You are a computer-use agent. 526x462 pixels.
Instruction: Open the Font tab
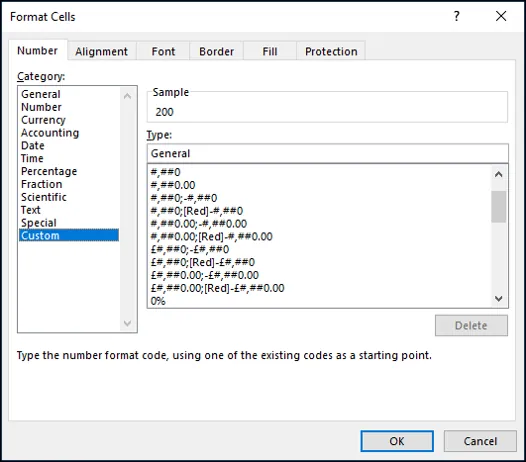pyautogui.click(x=163, y=51)
